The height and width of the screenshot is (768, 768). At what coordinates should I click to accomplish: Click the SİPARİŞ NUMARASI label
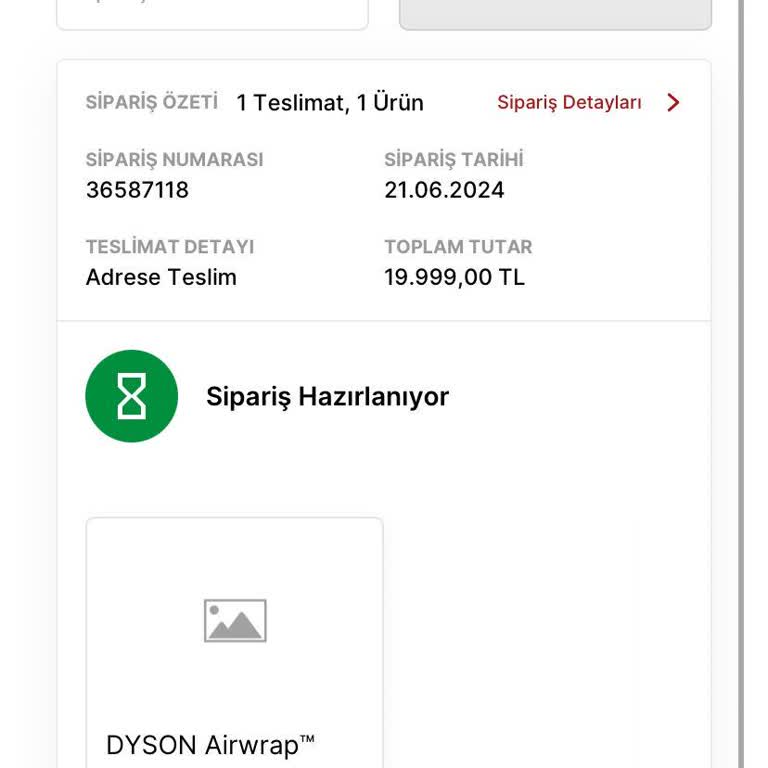tap(174, 160)
